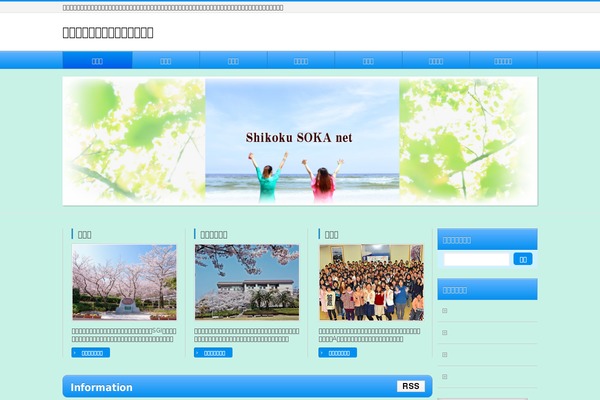
Task: Click the blue button under monument photo card
Action: pos(90,353)
